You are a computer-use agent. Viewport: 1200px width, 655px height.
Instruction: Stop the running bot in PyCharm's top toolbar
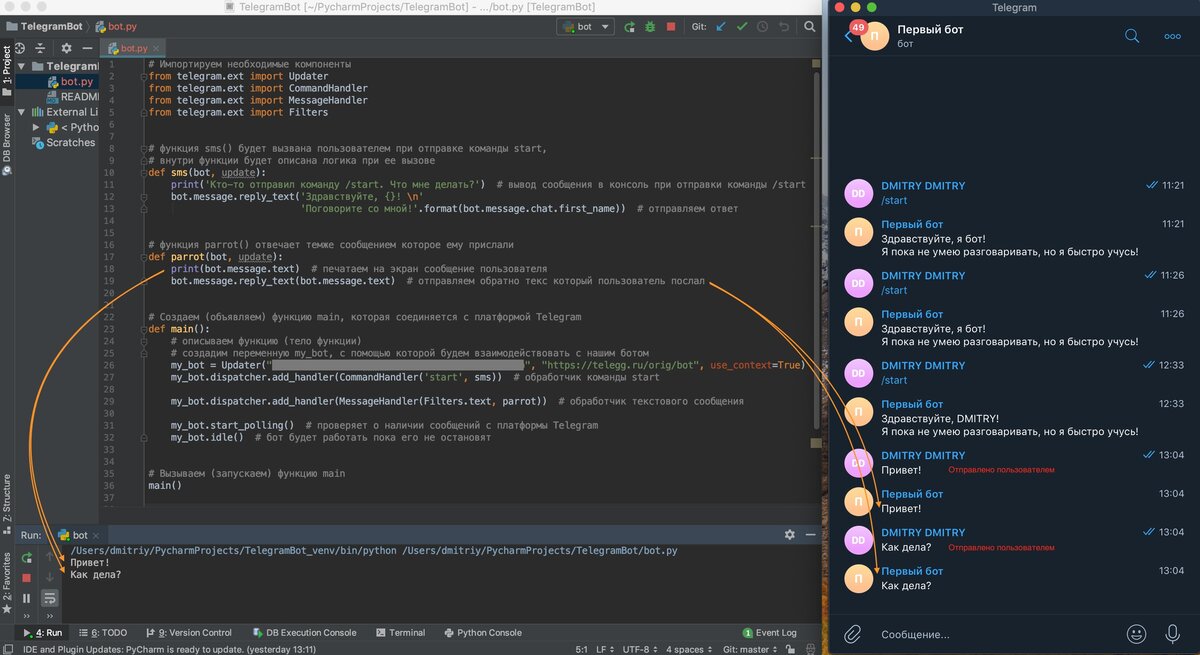671,27
